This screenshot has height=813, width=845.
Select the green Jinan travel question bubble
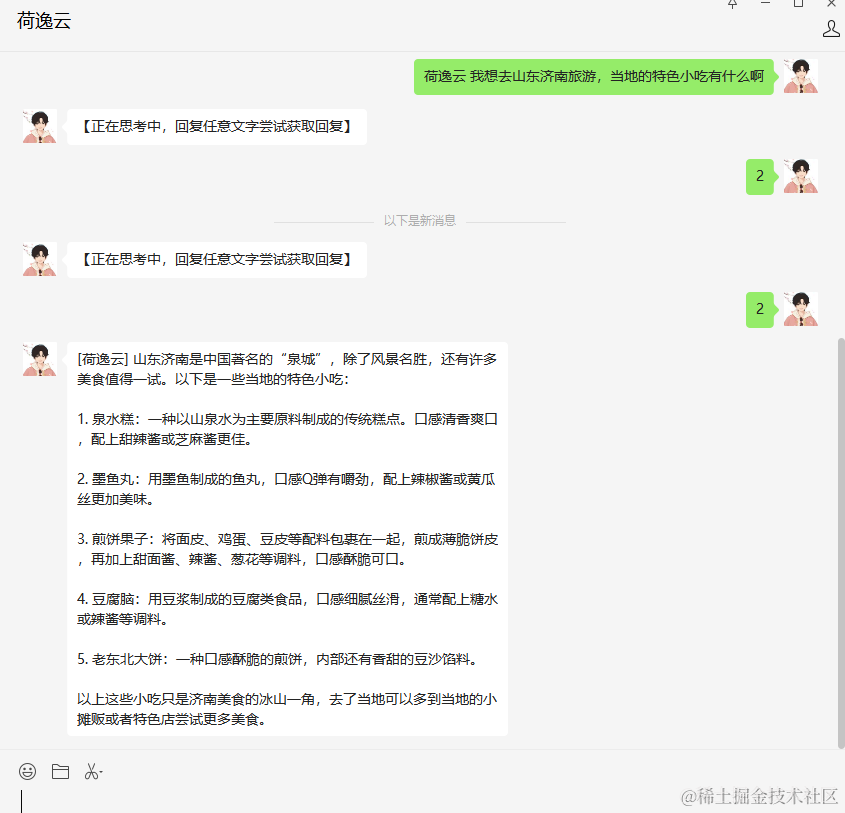[593, 77]
